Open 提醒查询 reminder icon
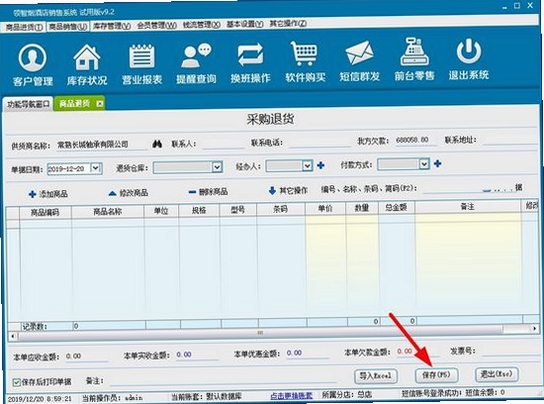 196,56
